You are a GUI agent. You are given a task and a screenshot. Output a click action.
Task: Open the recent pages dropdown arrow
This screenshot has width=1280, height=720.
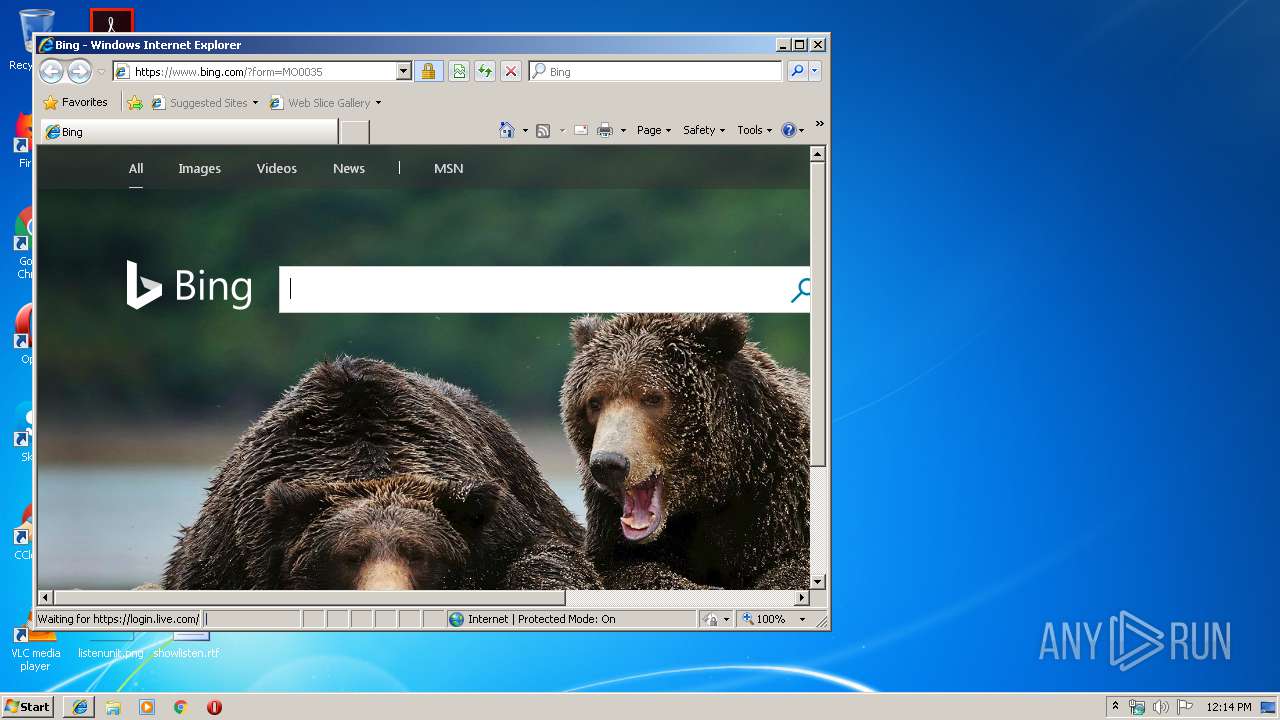pos(101,72)
